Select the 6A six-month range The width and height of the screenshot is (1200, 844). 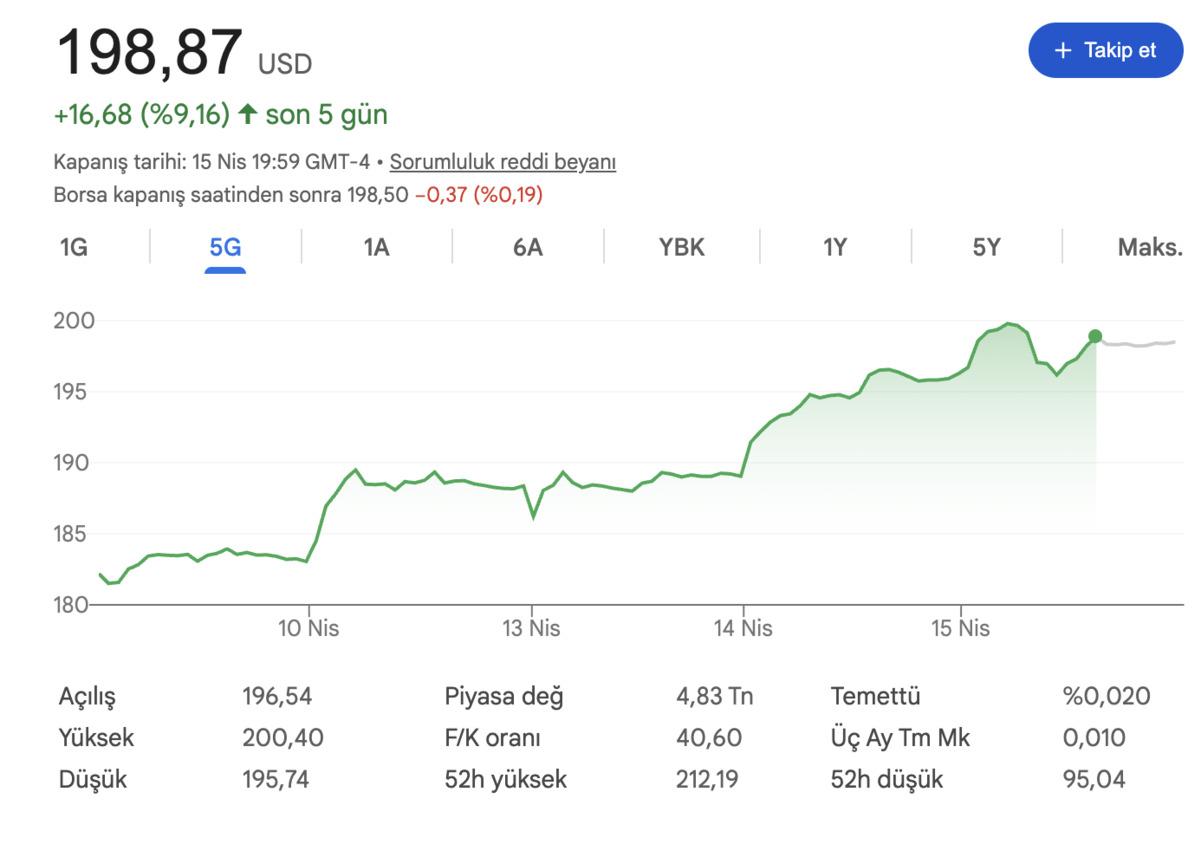527,247
